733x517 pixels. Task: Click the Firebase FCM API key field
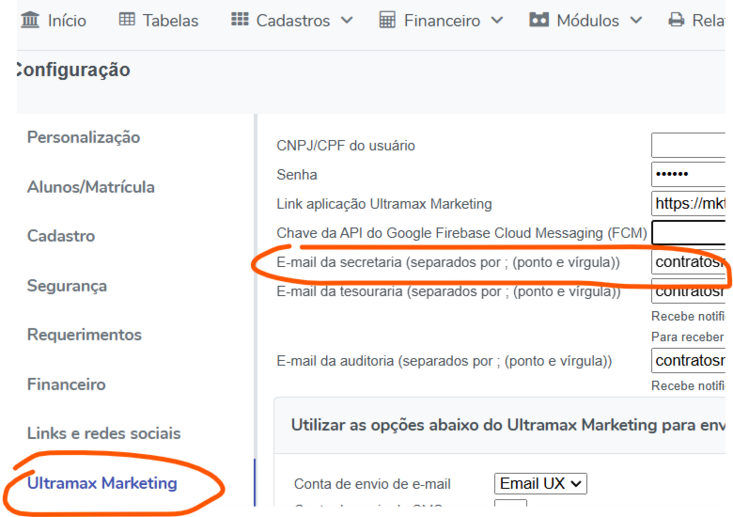pos(688,233)
